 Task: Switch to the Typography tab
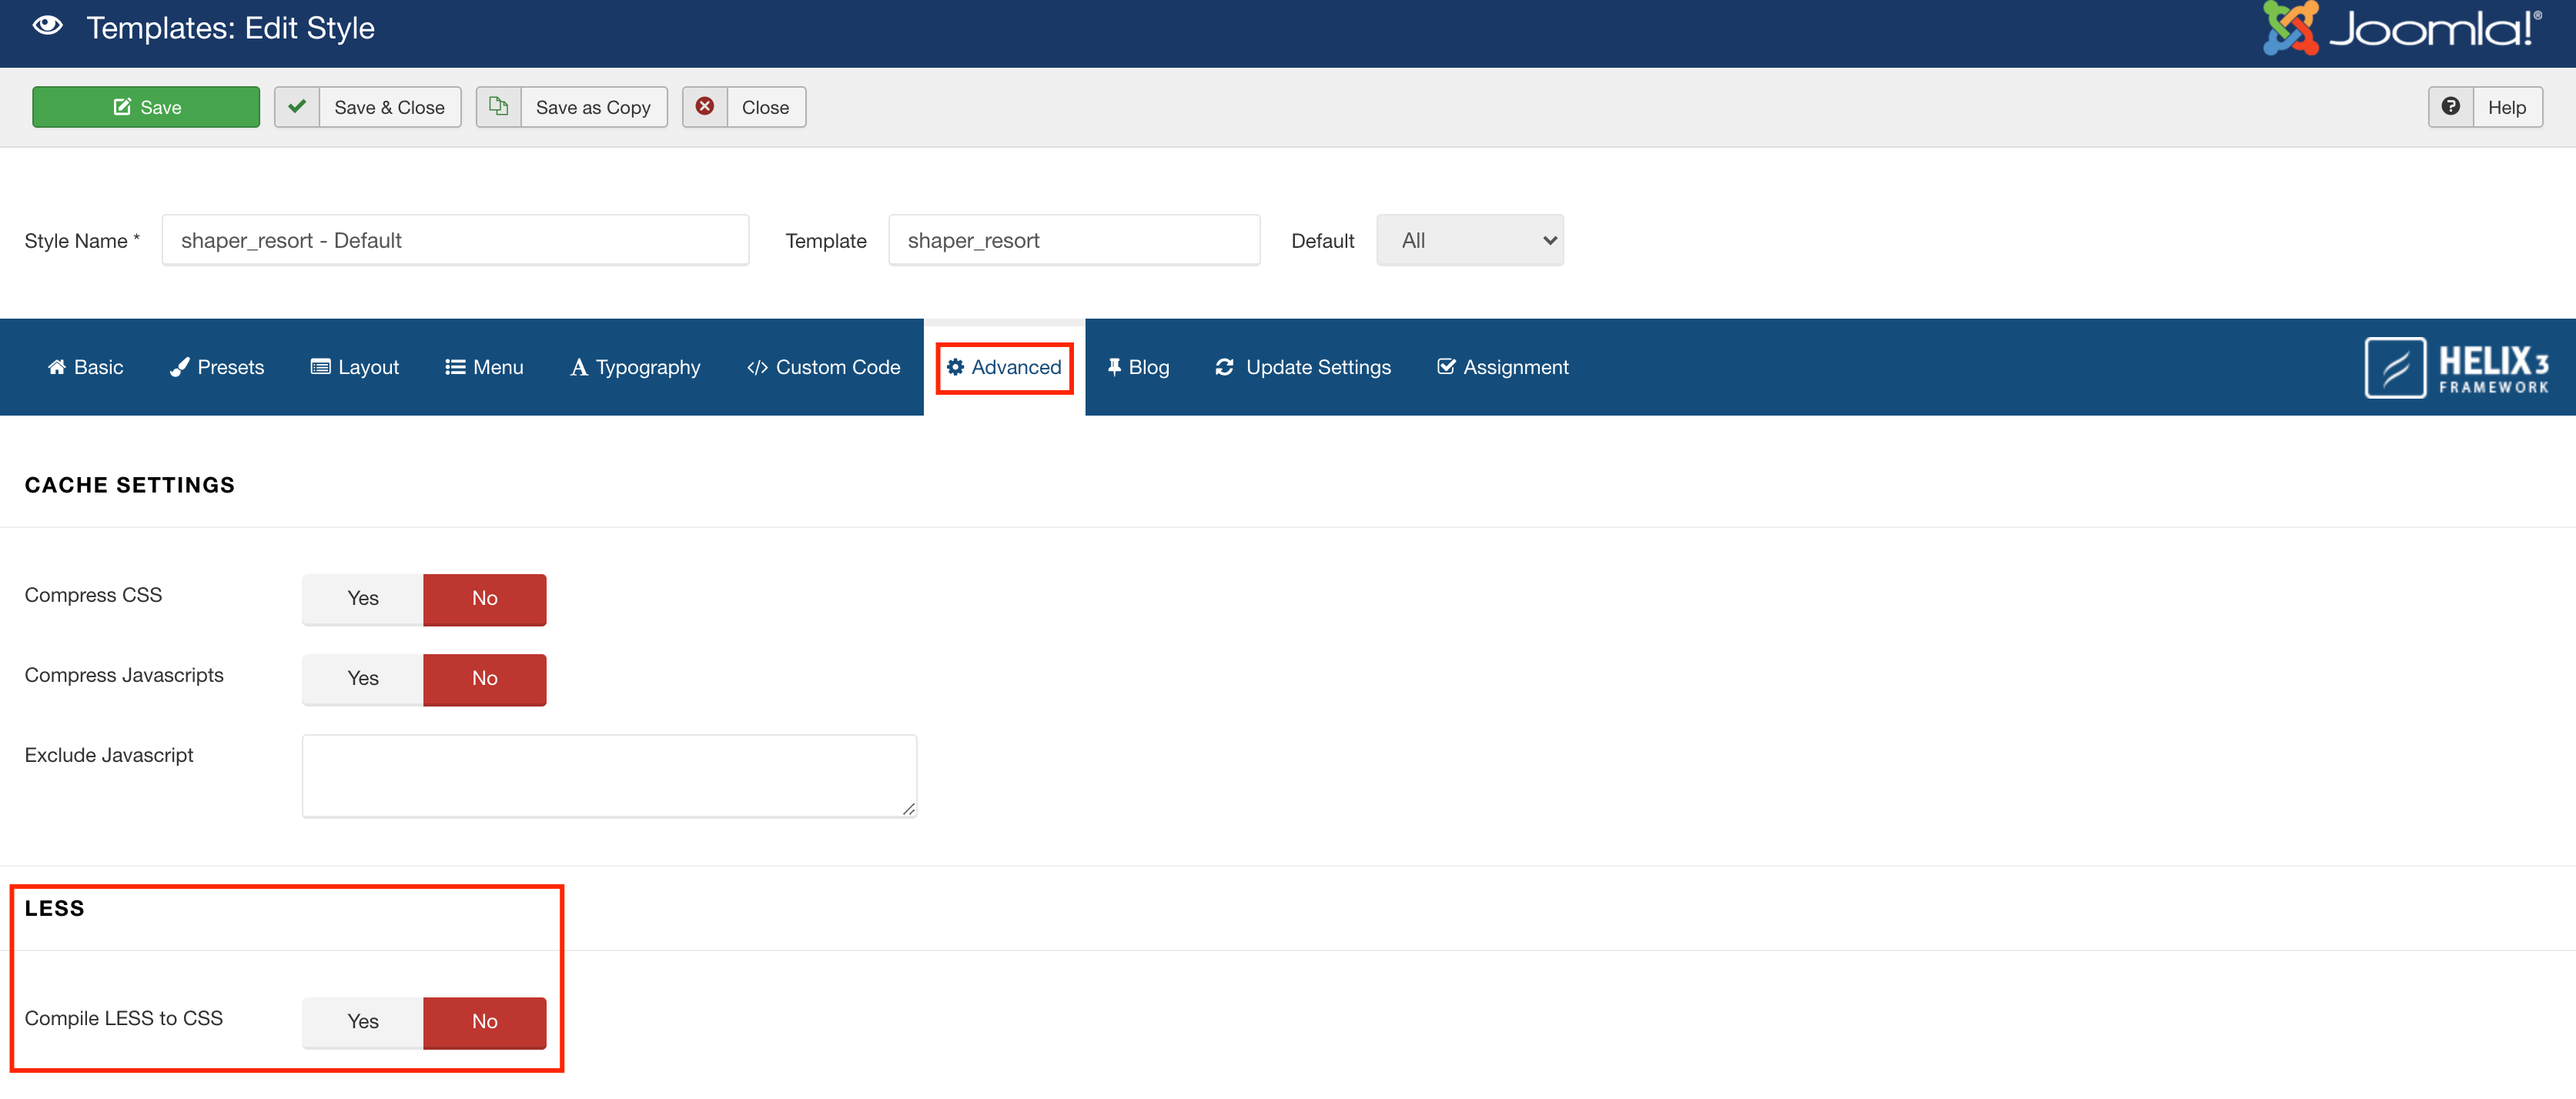pos(635,367)
